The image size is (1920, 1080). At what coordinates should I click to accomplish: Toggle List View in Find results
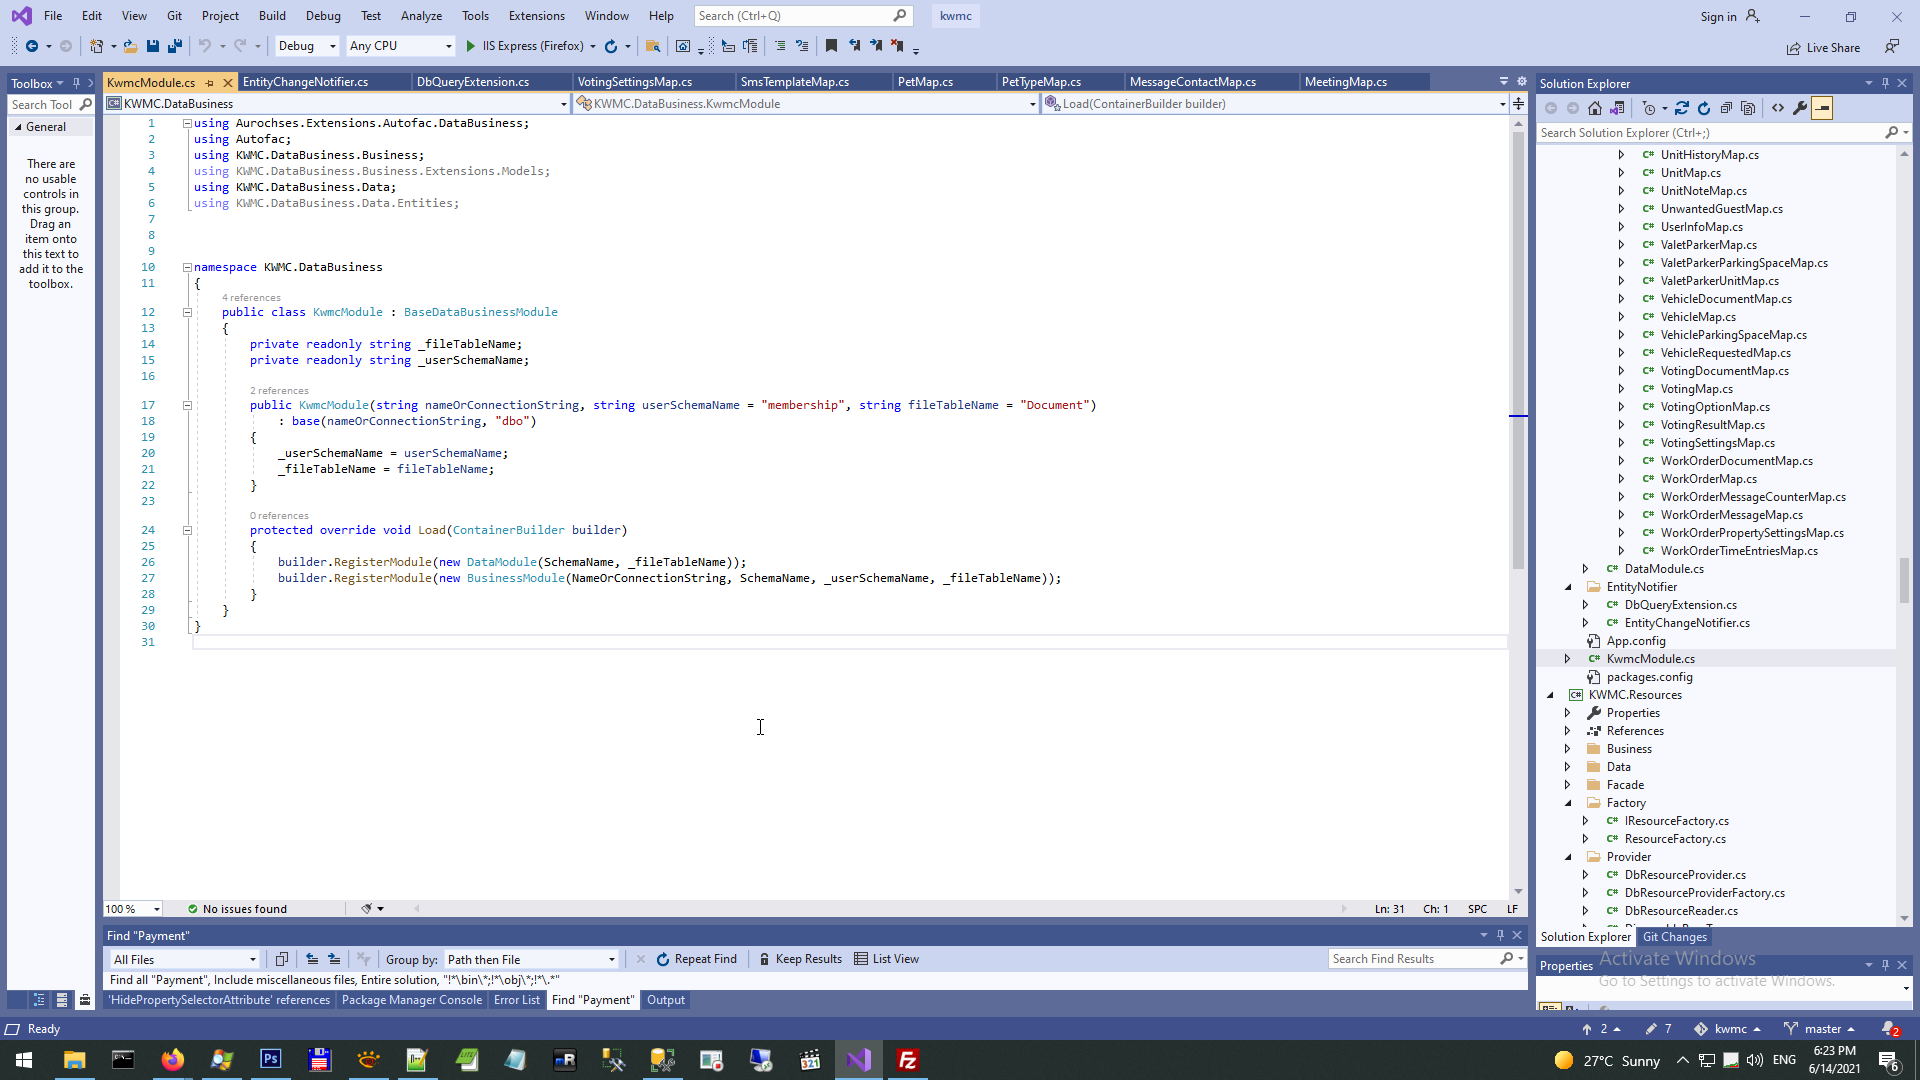pyautogui.click(x=886, y=959)
